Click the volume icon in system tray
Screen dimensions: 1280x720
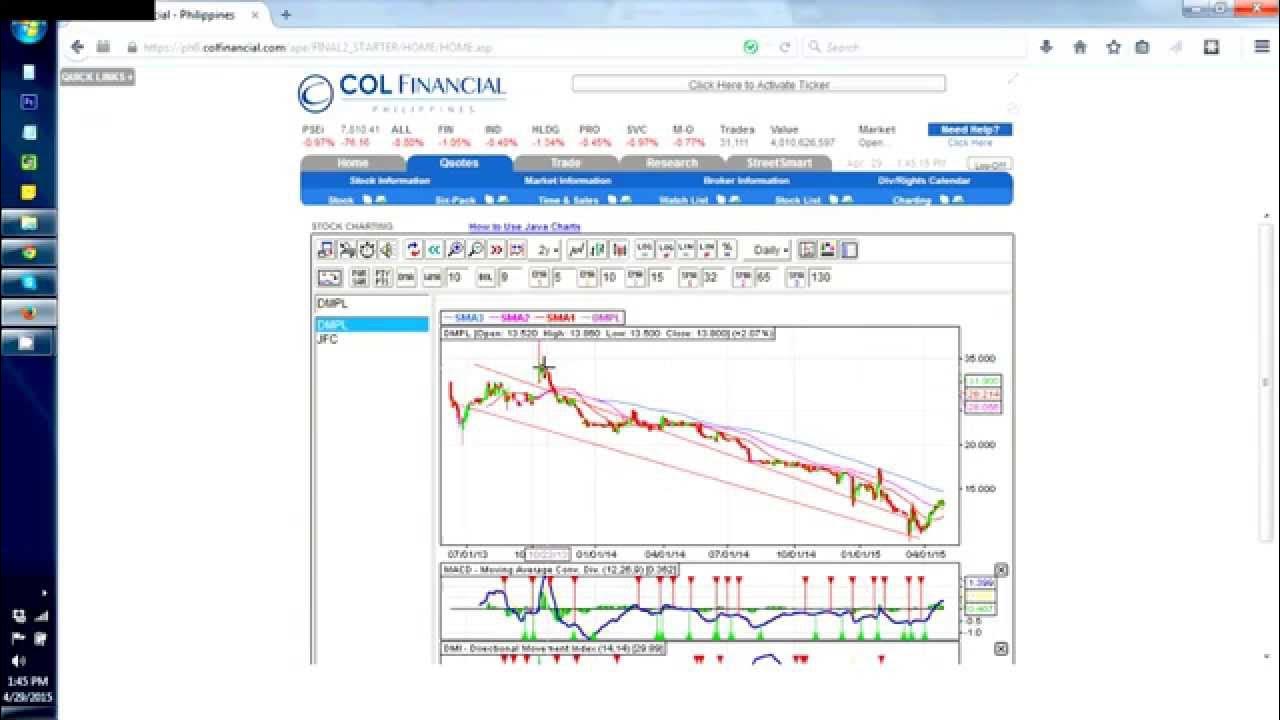[x=18, y=661]
